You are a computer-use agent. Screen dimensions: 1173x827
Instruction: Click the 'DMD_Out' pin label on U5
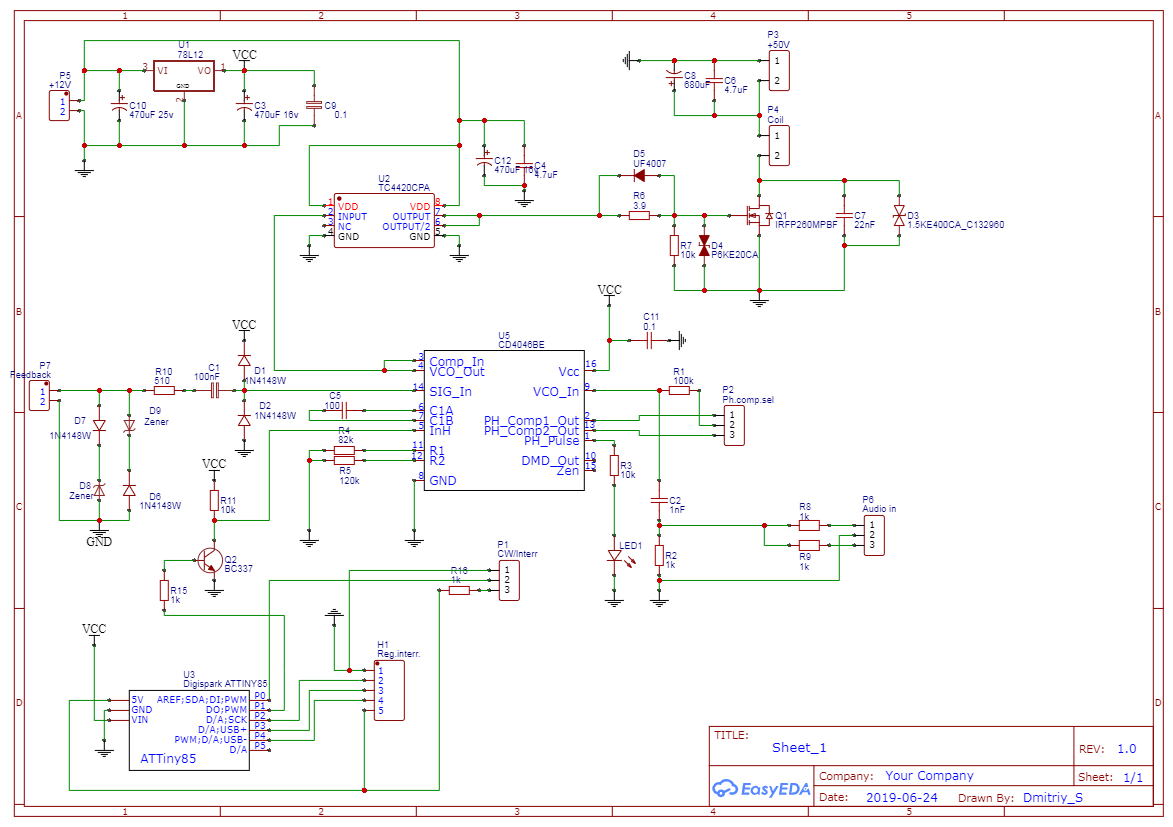550,460
